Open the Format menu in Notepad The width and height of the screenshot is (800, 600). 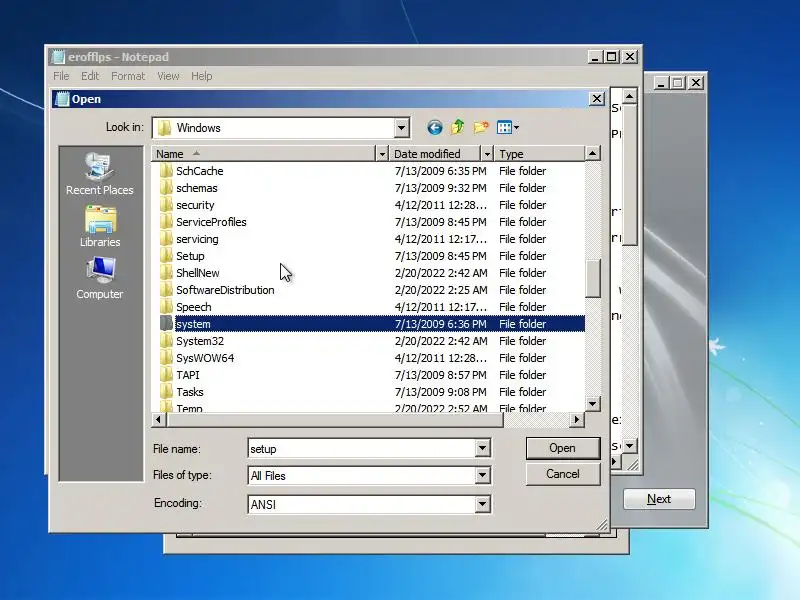[128, 76]
